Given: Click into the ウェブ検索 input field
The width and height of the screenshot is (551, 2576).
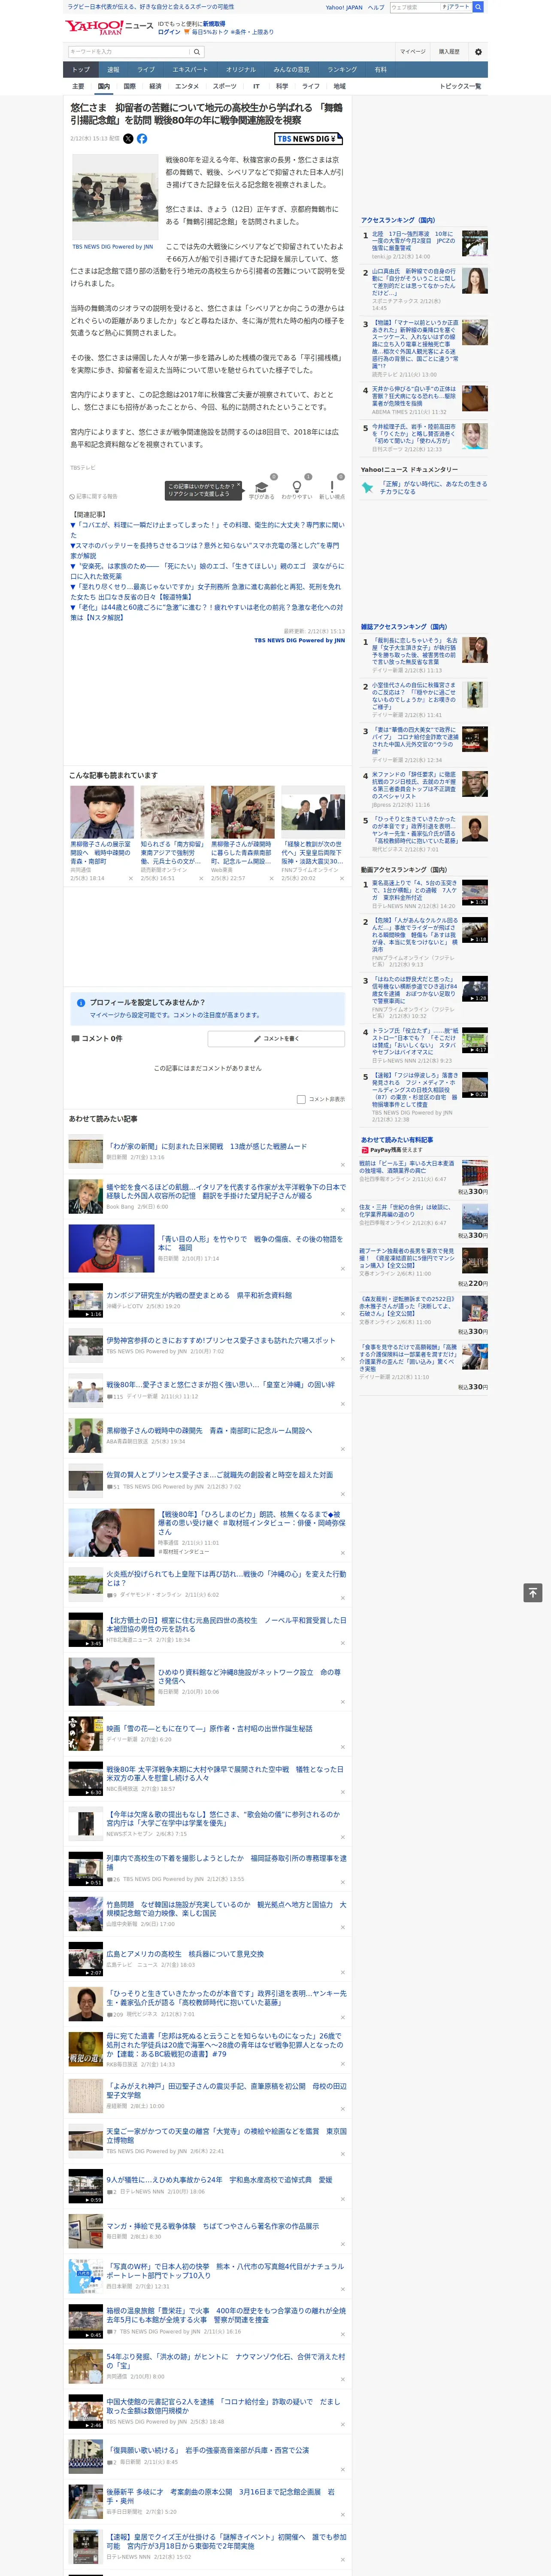Looking at the screenshot, I should (415, 7).
